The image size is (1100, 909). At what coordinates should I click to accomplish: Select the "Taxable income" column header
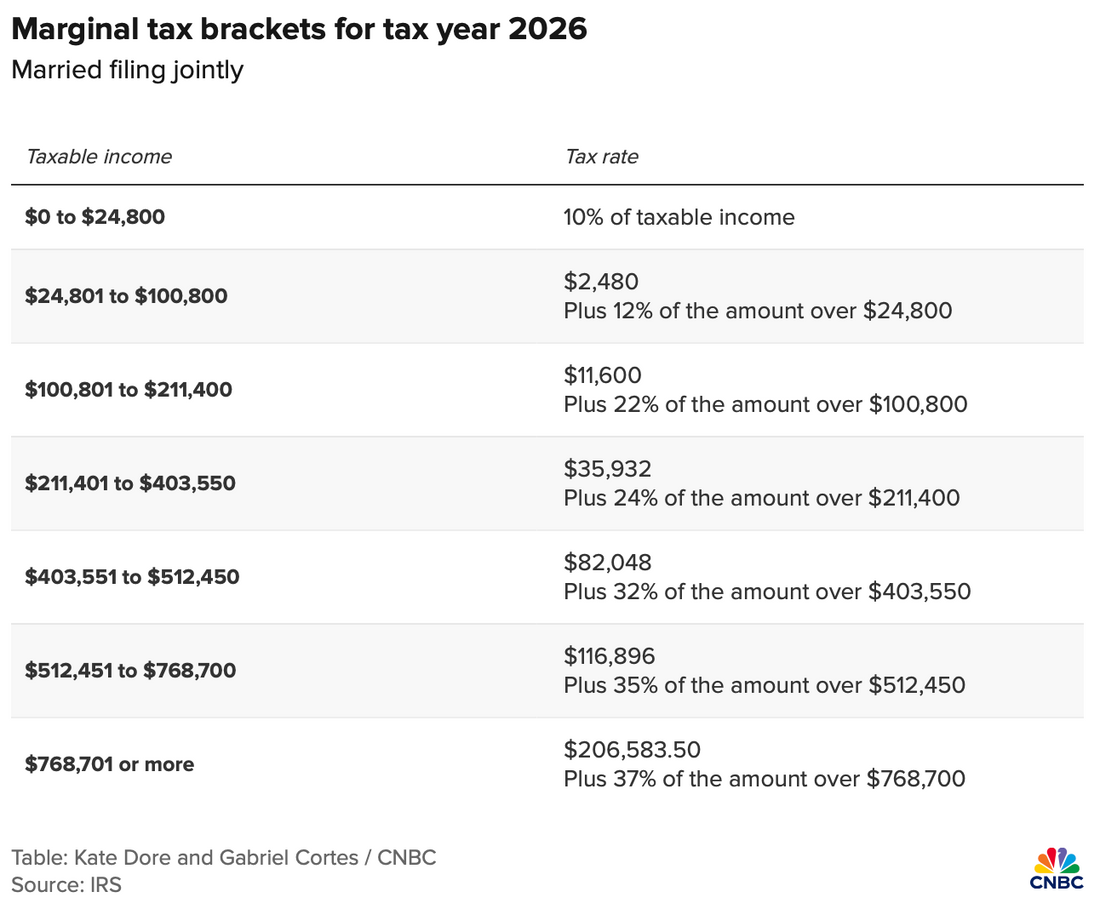click(x=99, y=156)
